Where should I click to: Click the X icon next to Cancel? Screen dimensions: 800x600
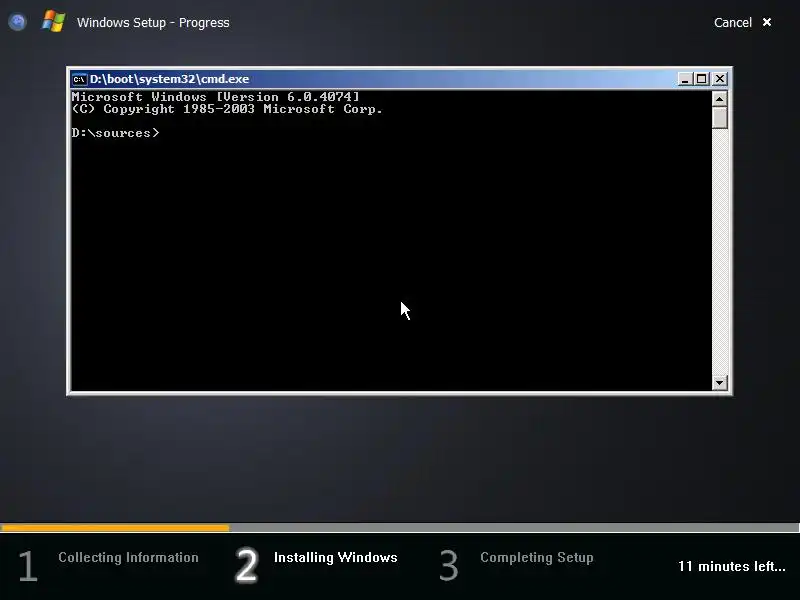click(x=766, y=22)
